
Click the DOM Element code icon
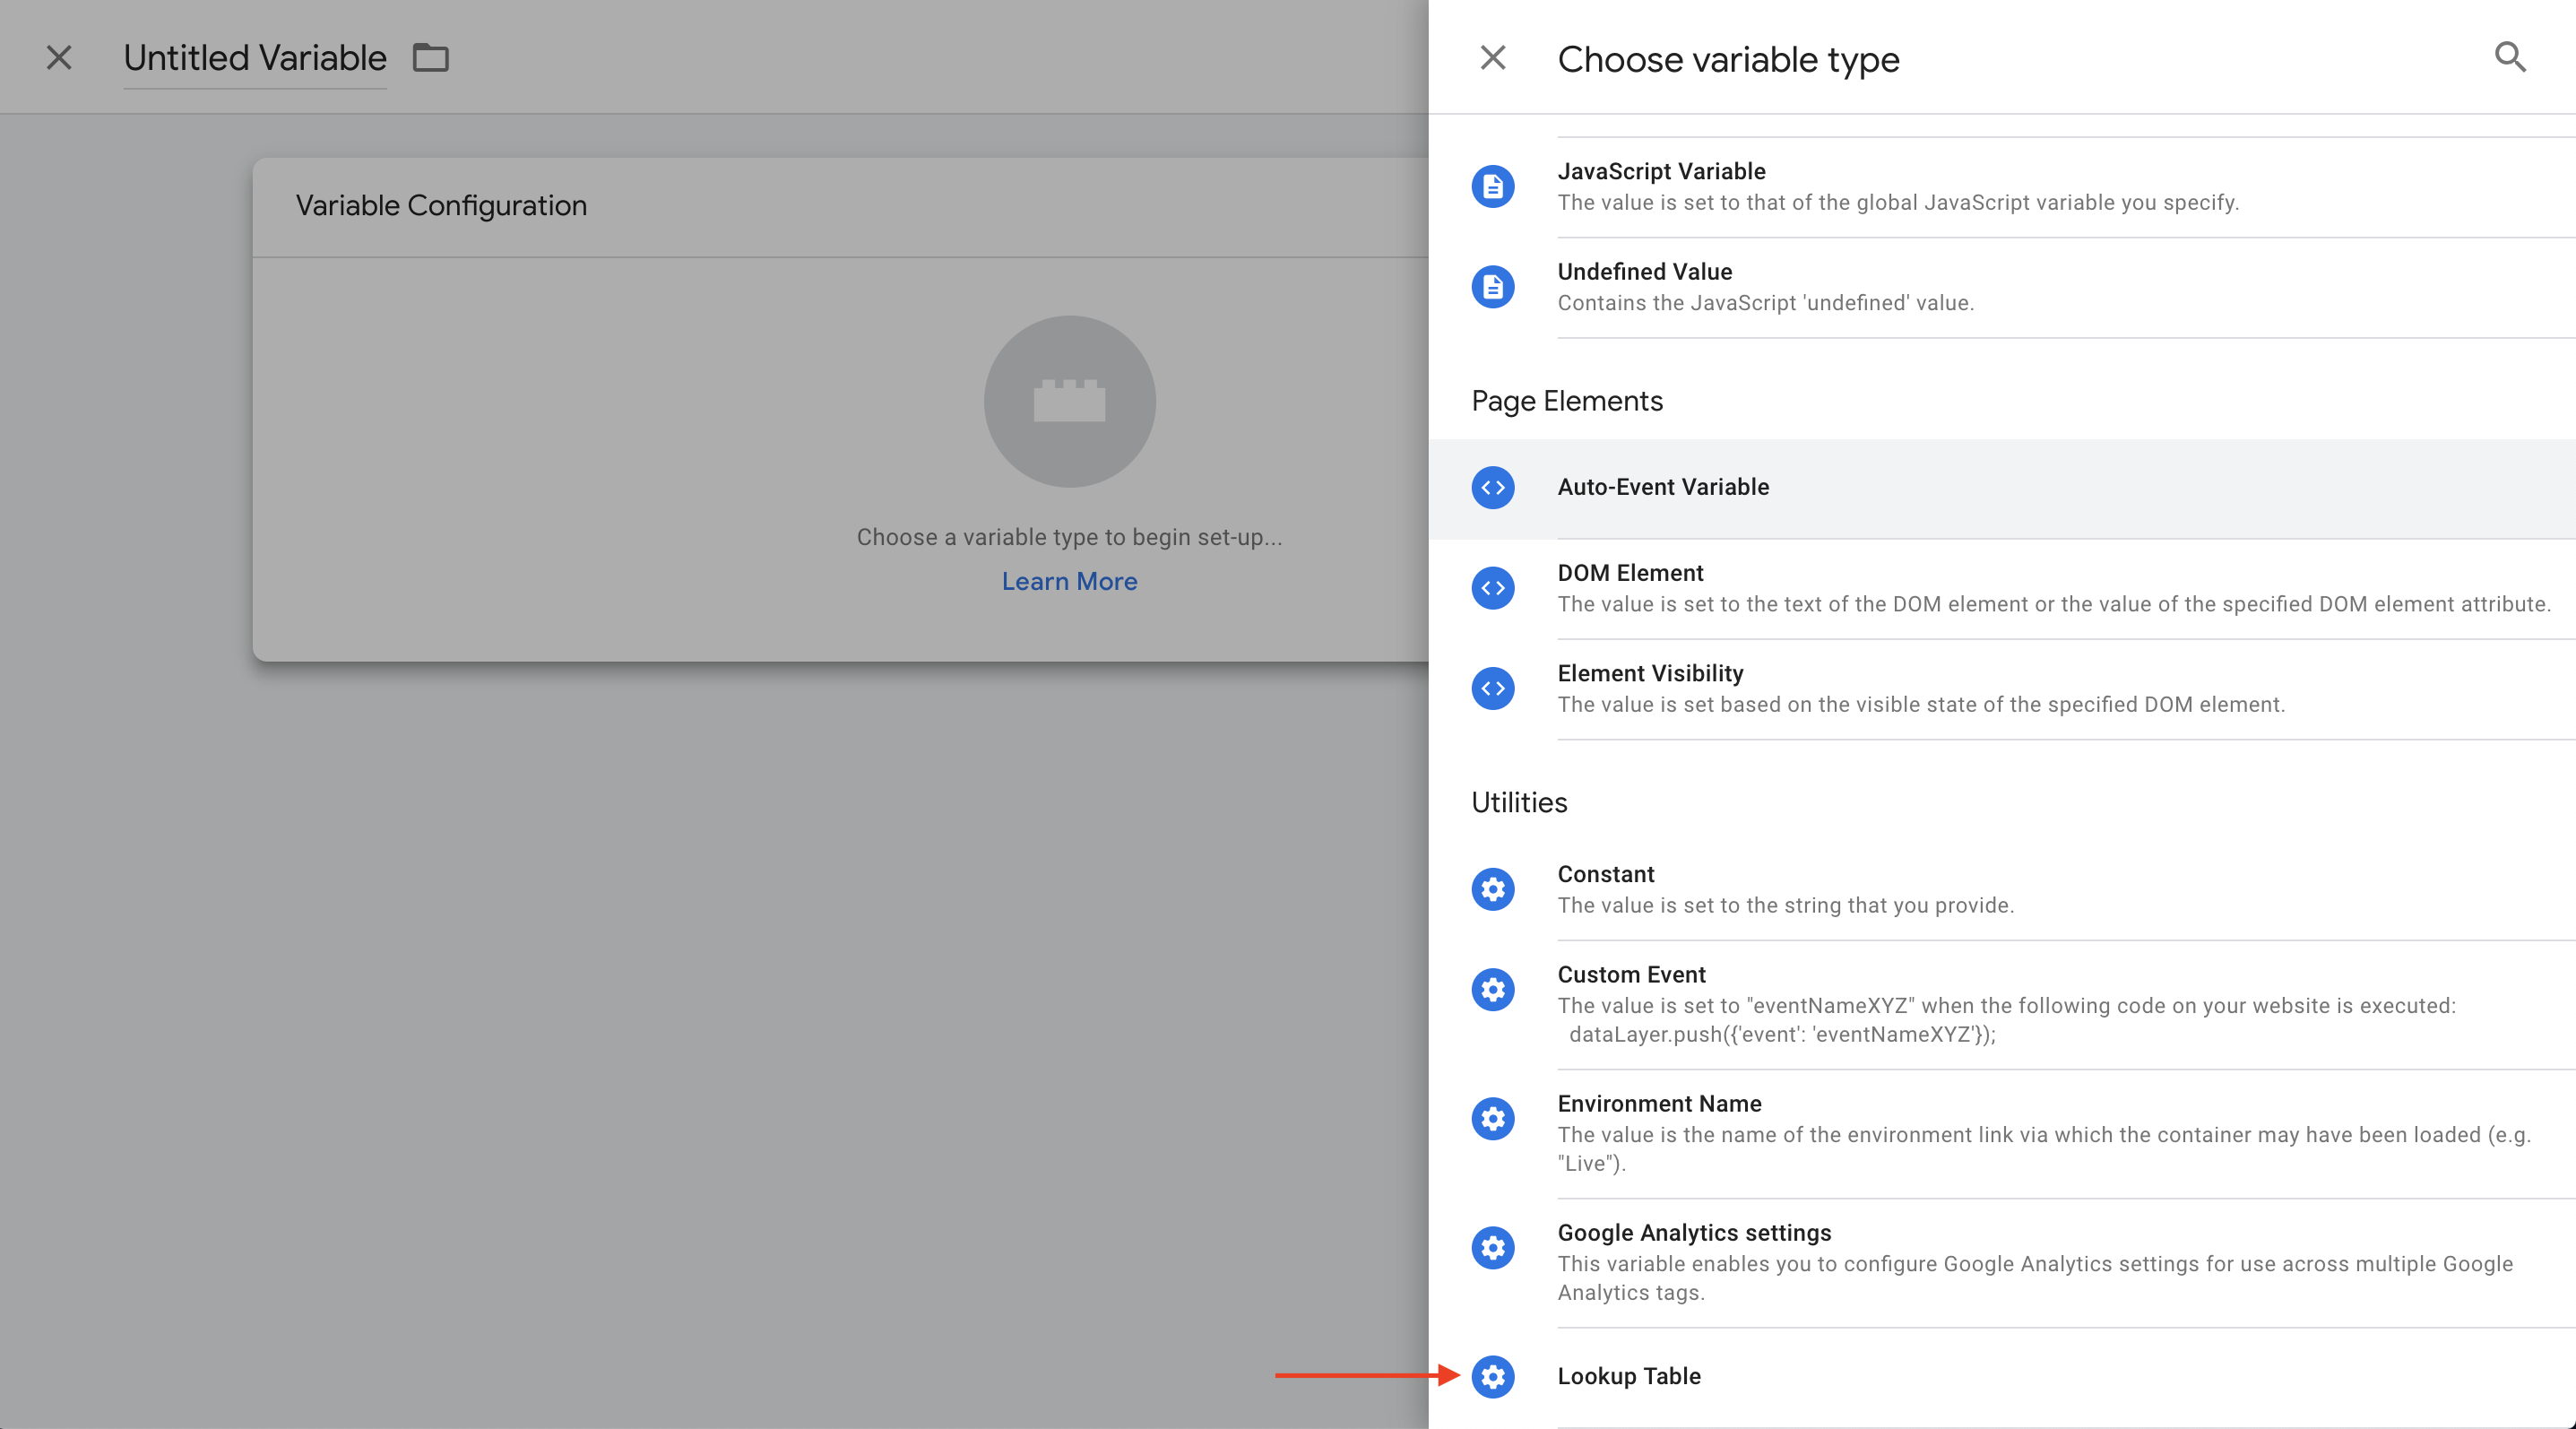click(x=1492, y=588)
